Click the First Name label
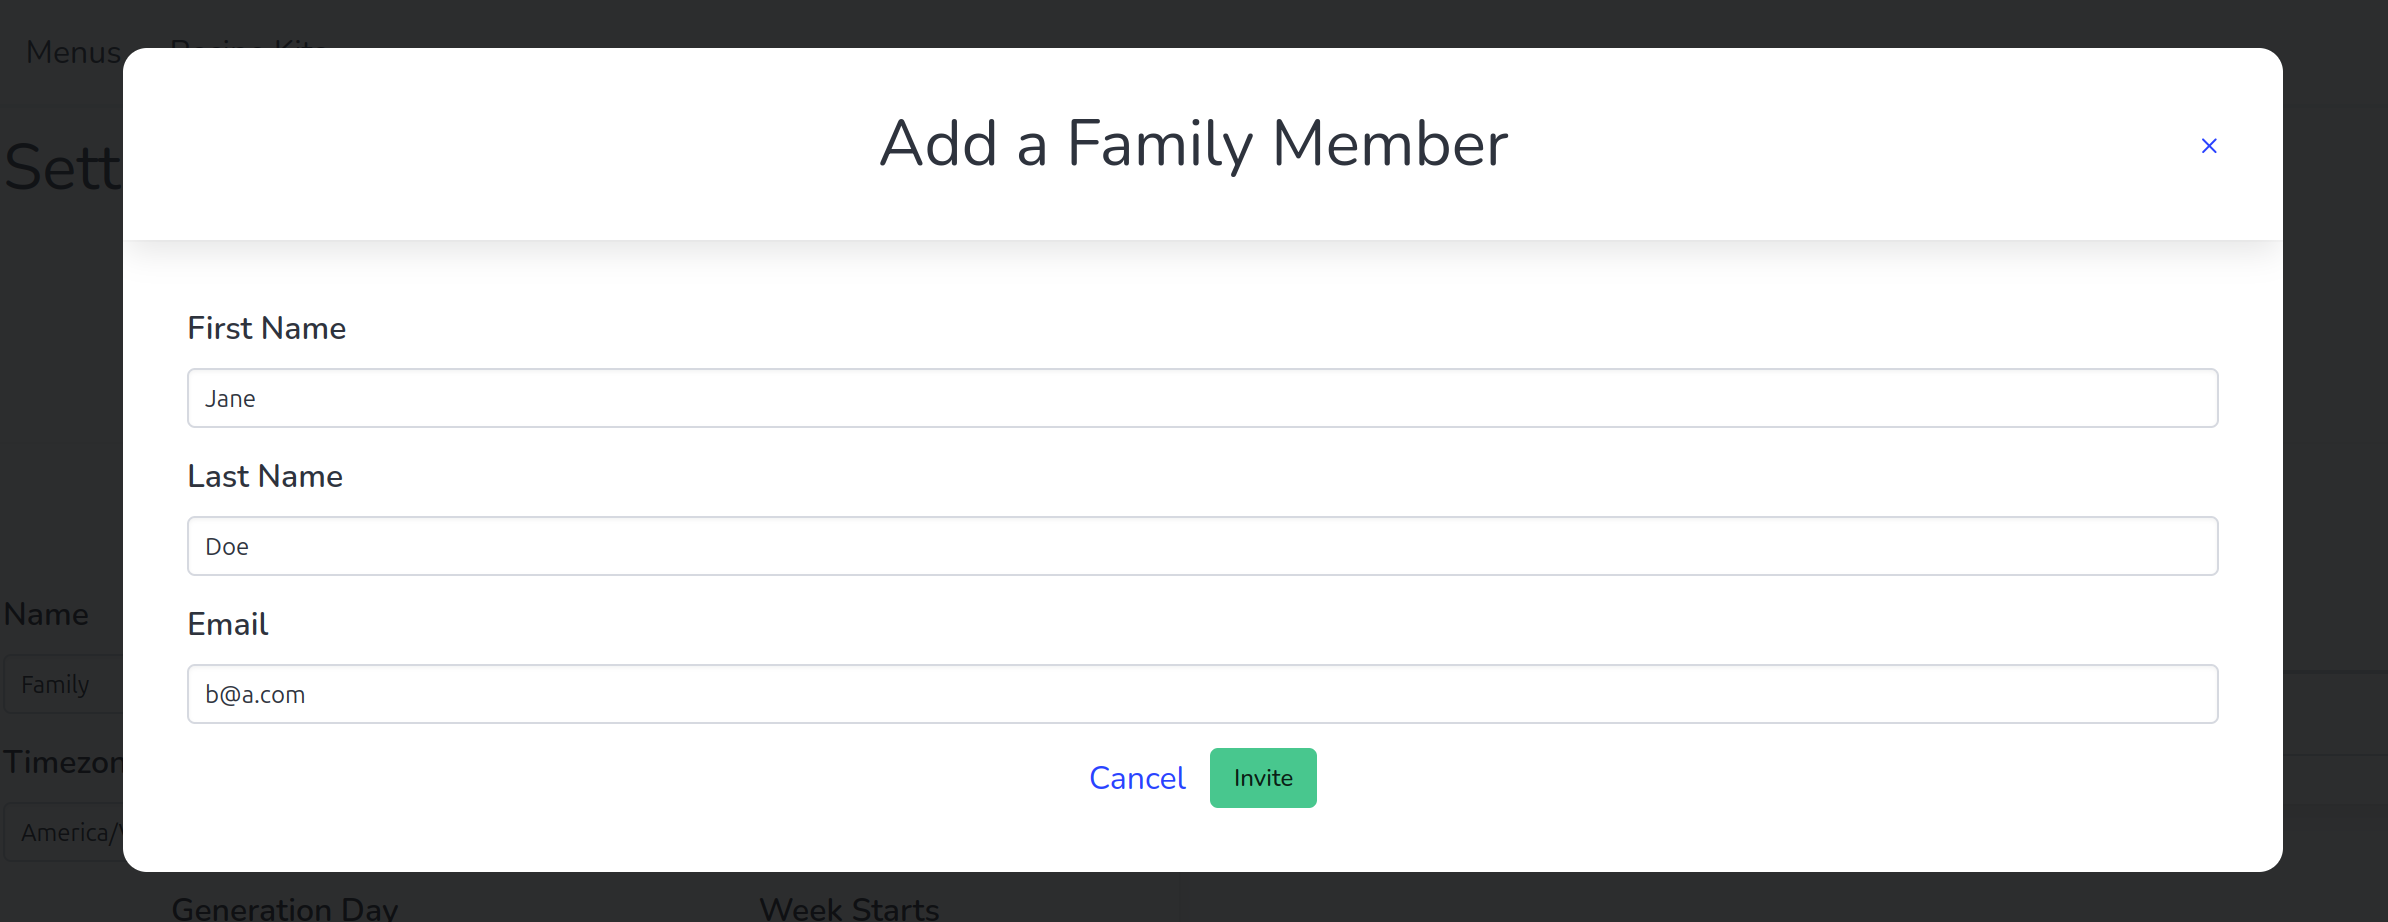Image resolution: width=2388 pixels, height=922 pixels. [x=267, y=328]
